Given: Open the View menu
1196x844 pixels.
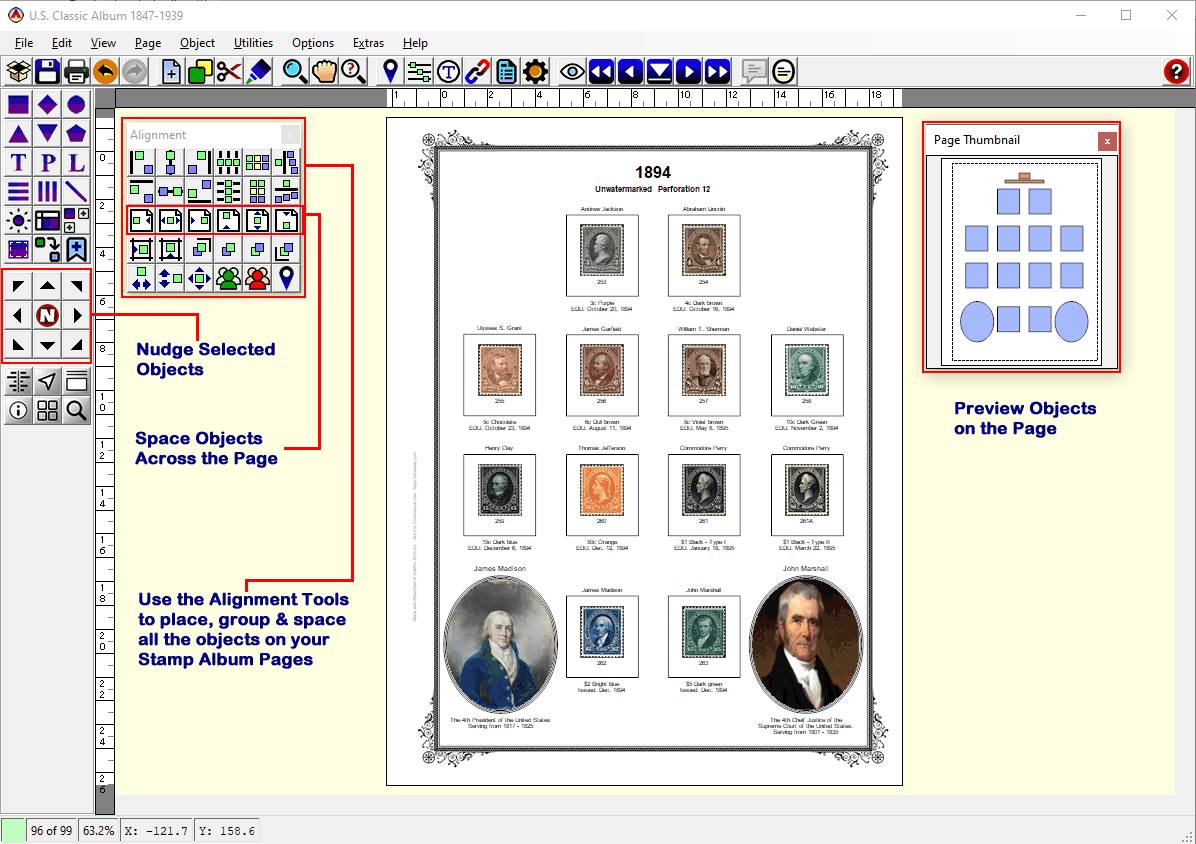Looking at the screenshot, I should click(x=103, y=43).
